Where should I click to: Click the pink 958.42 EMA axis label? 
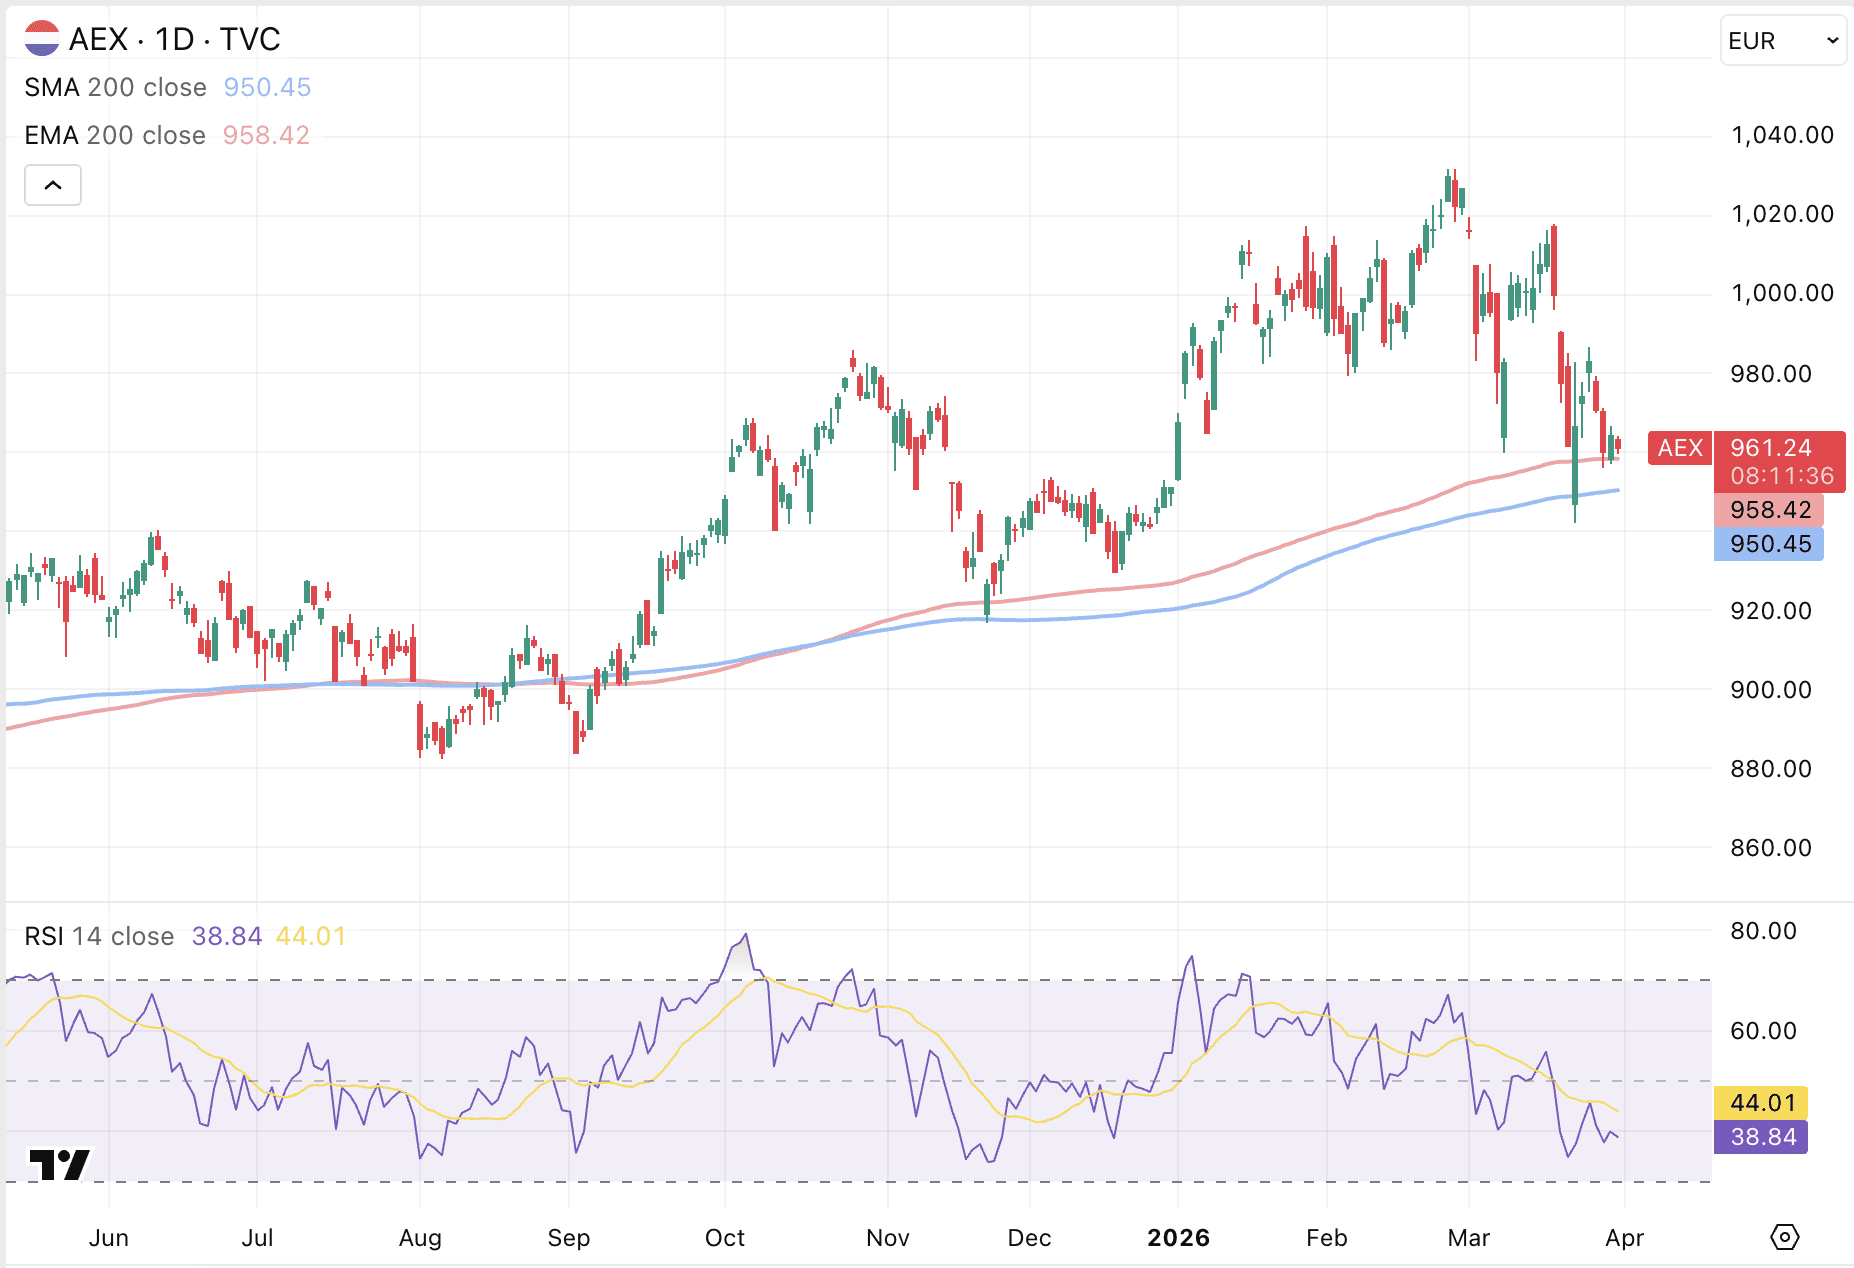pyautogui.click(x=1768, y=510)
